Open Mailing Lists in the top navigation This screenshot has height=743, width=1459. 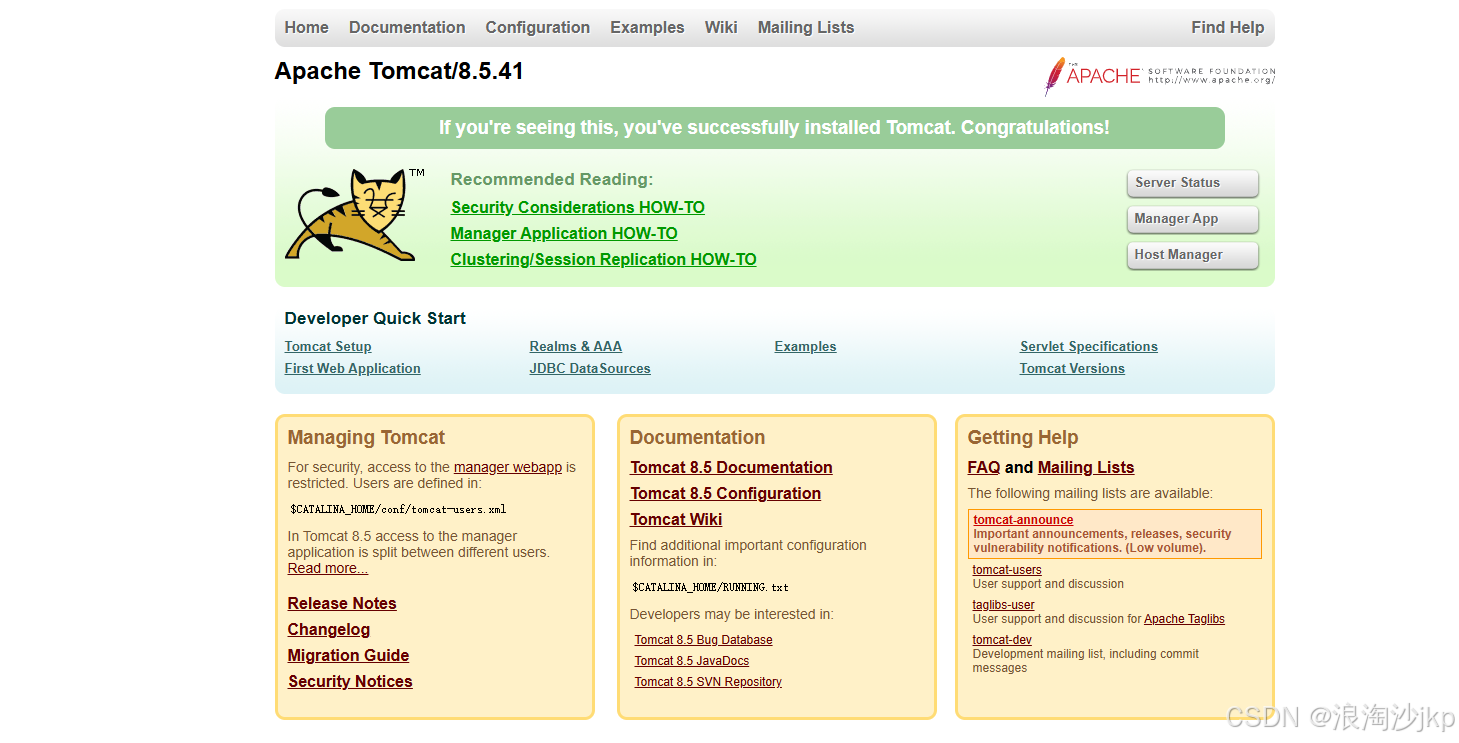point(806,28)
